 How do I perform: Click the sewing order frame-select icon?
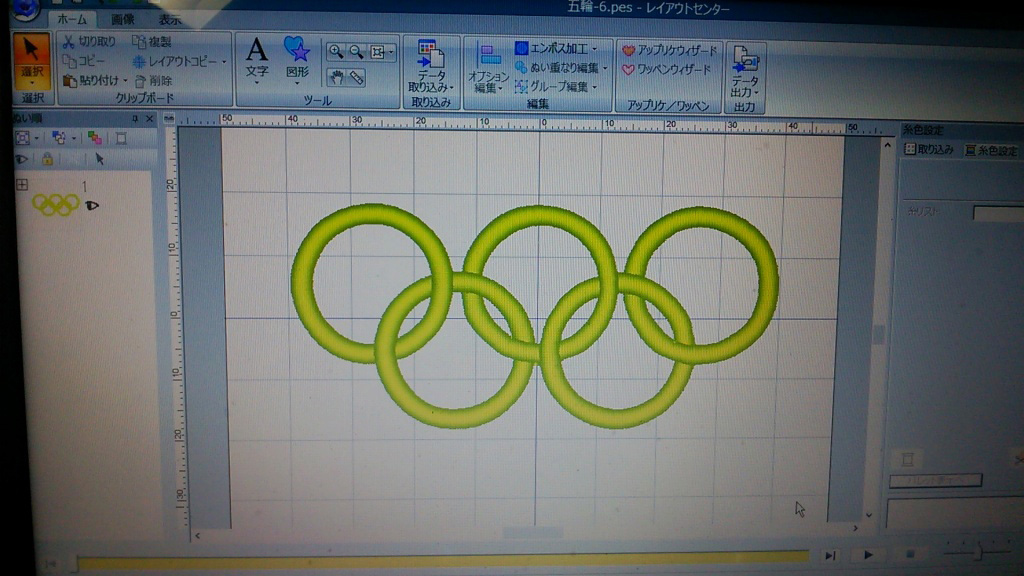point(23,138)
